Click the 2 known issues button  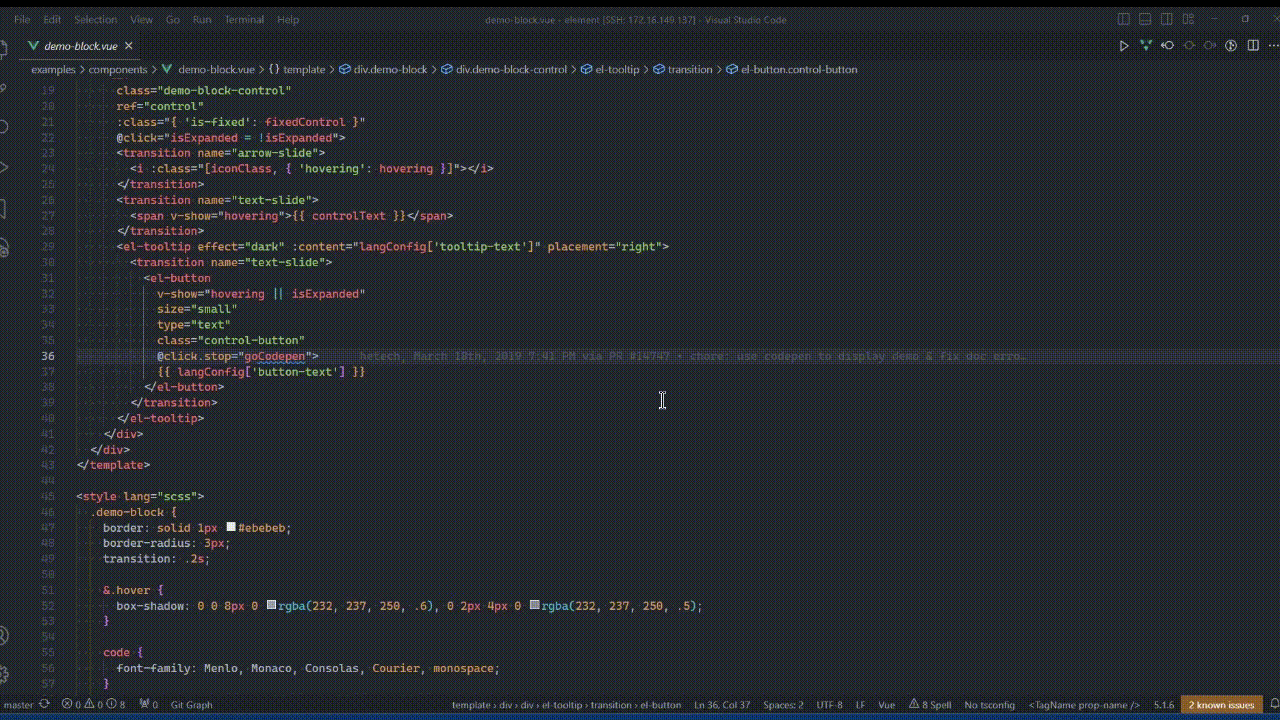click(1221, 705)
